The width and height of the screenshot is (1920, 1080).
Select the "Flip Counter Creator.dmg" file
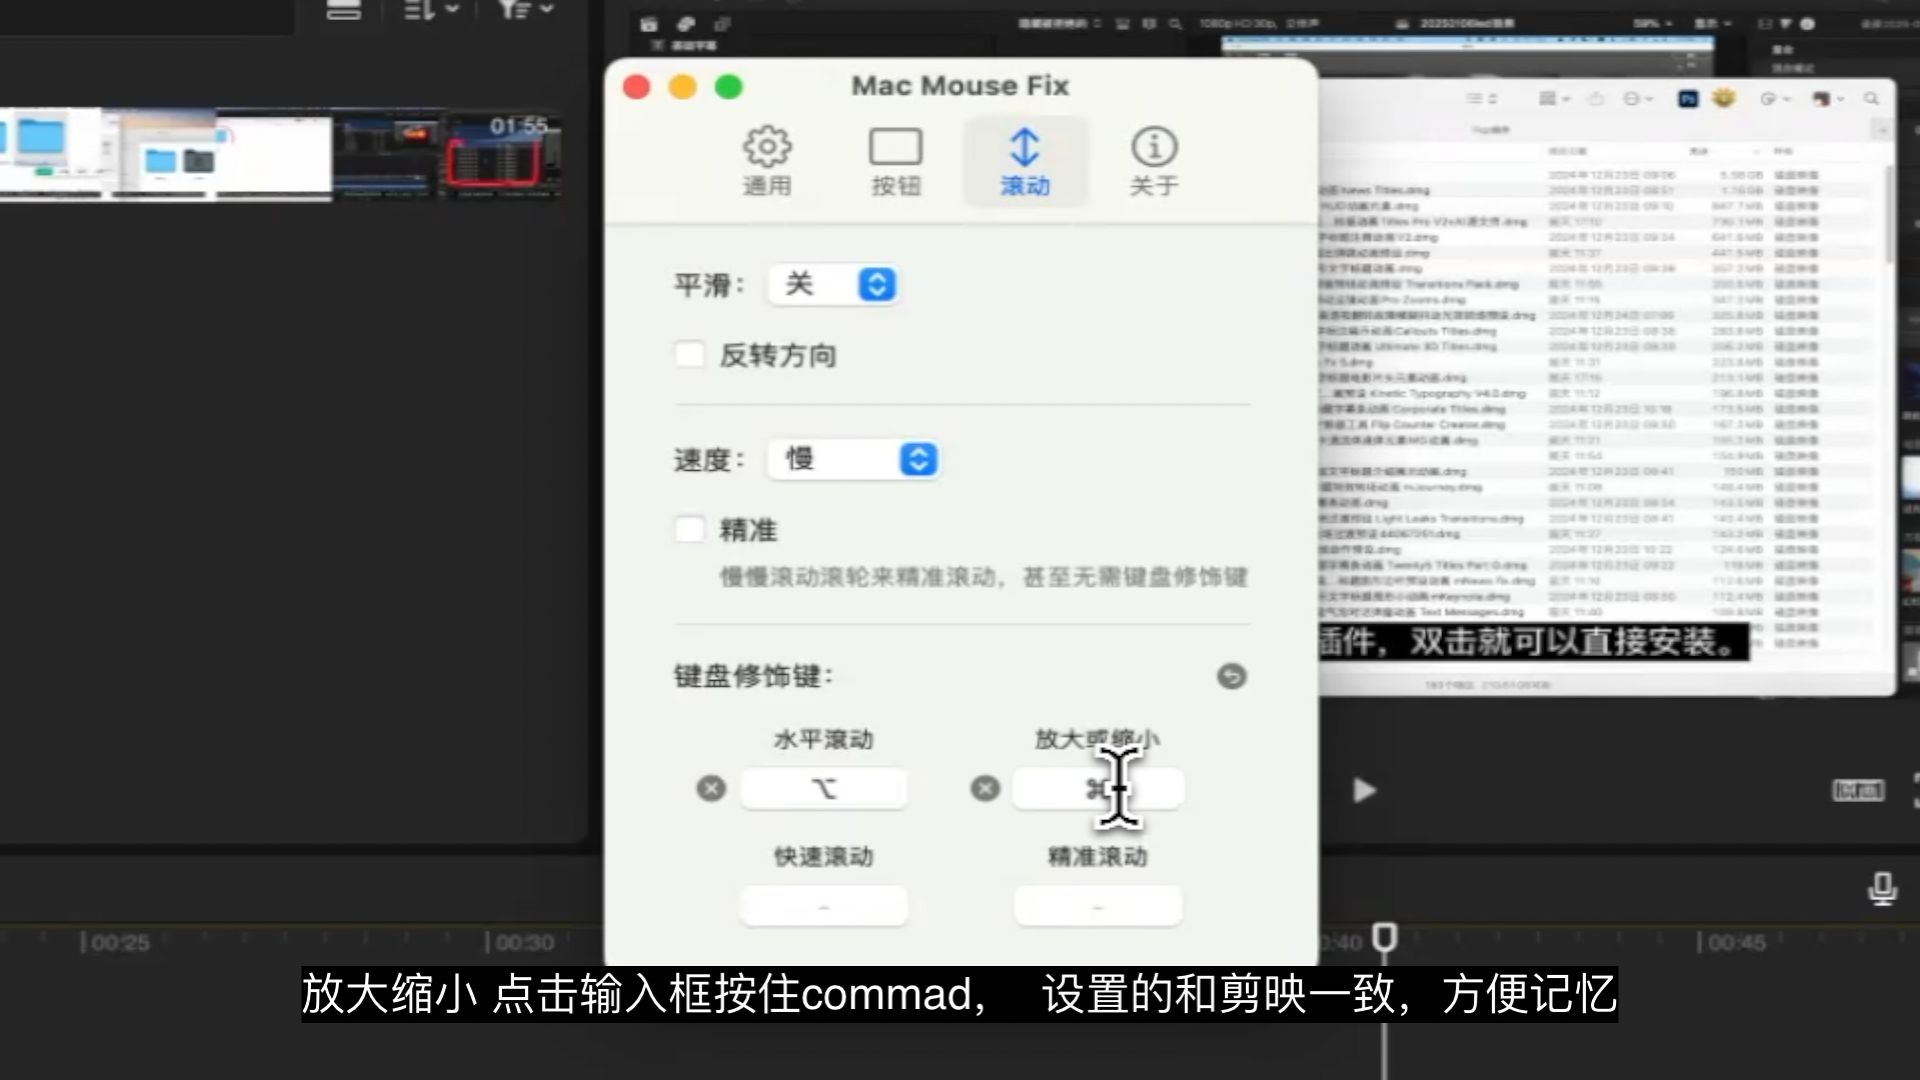[1412, 425]
